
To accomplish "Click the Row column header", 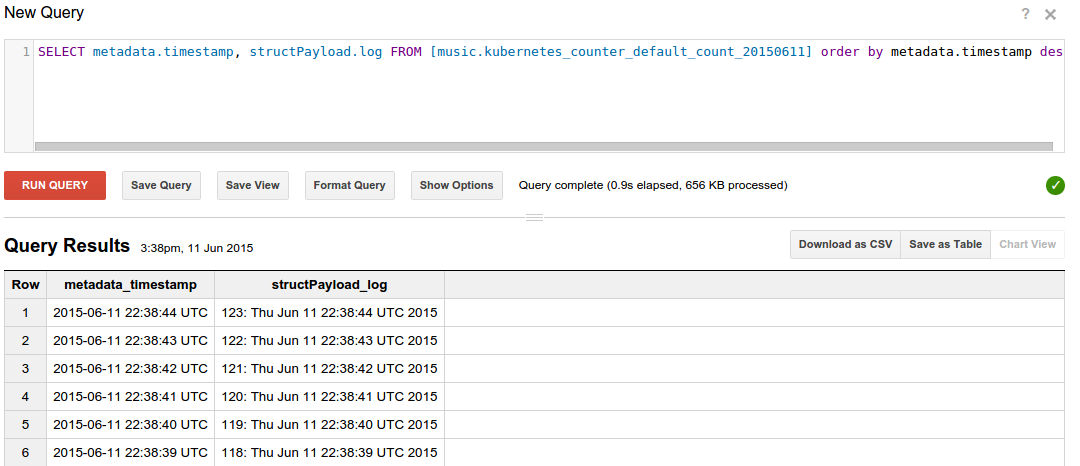I will [x=26, y=285].
